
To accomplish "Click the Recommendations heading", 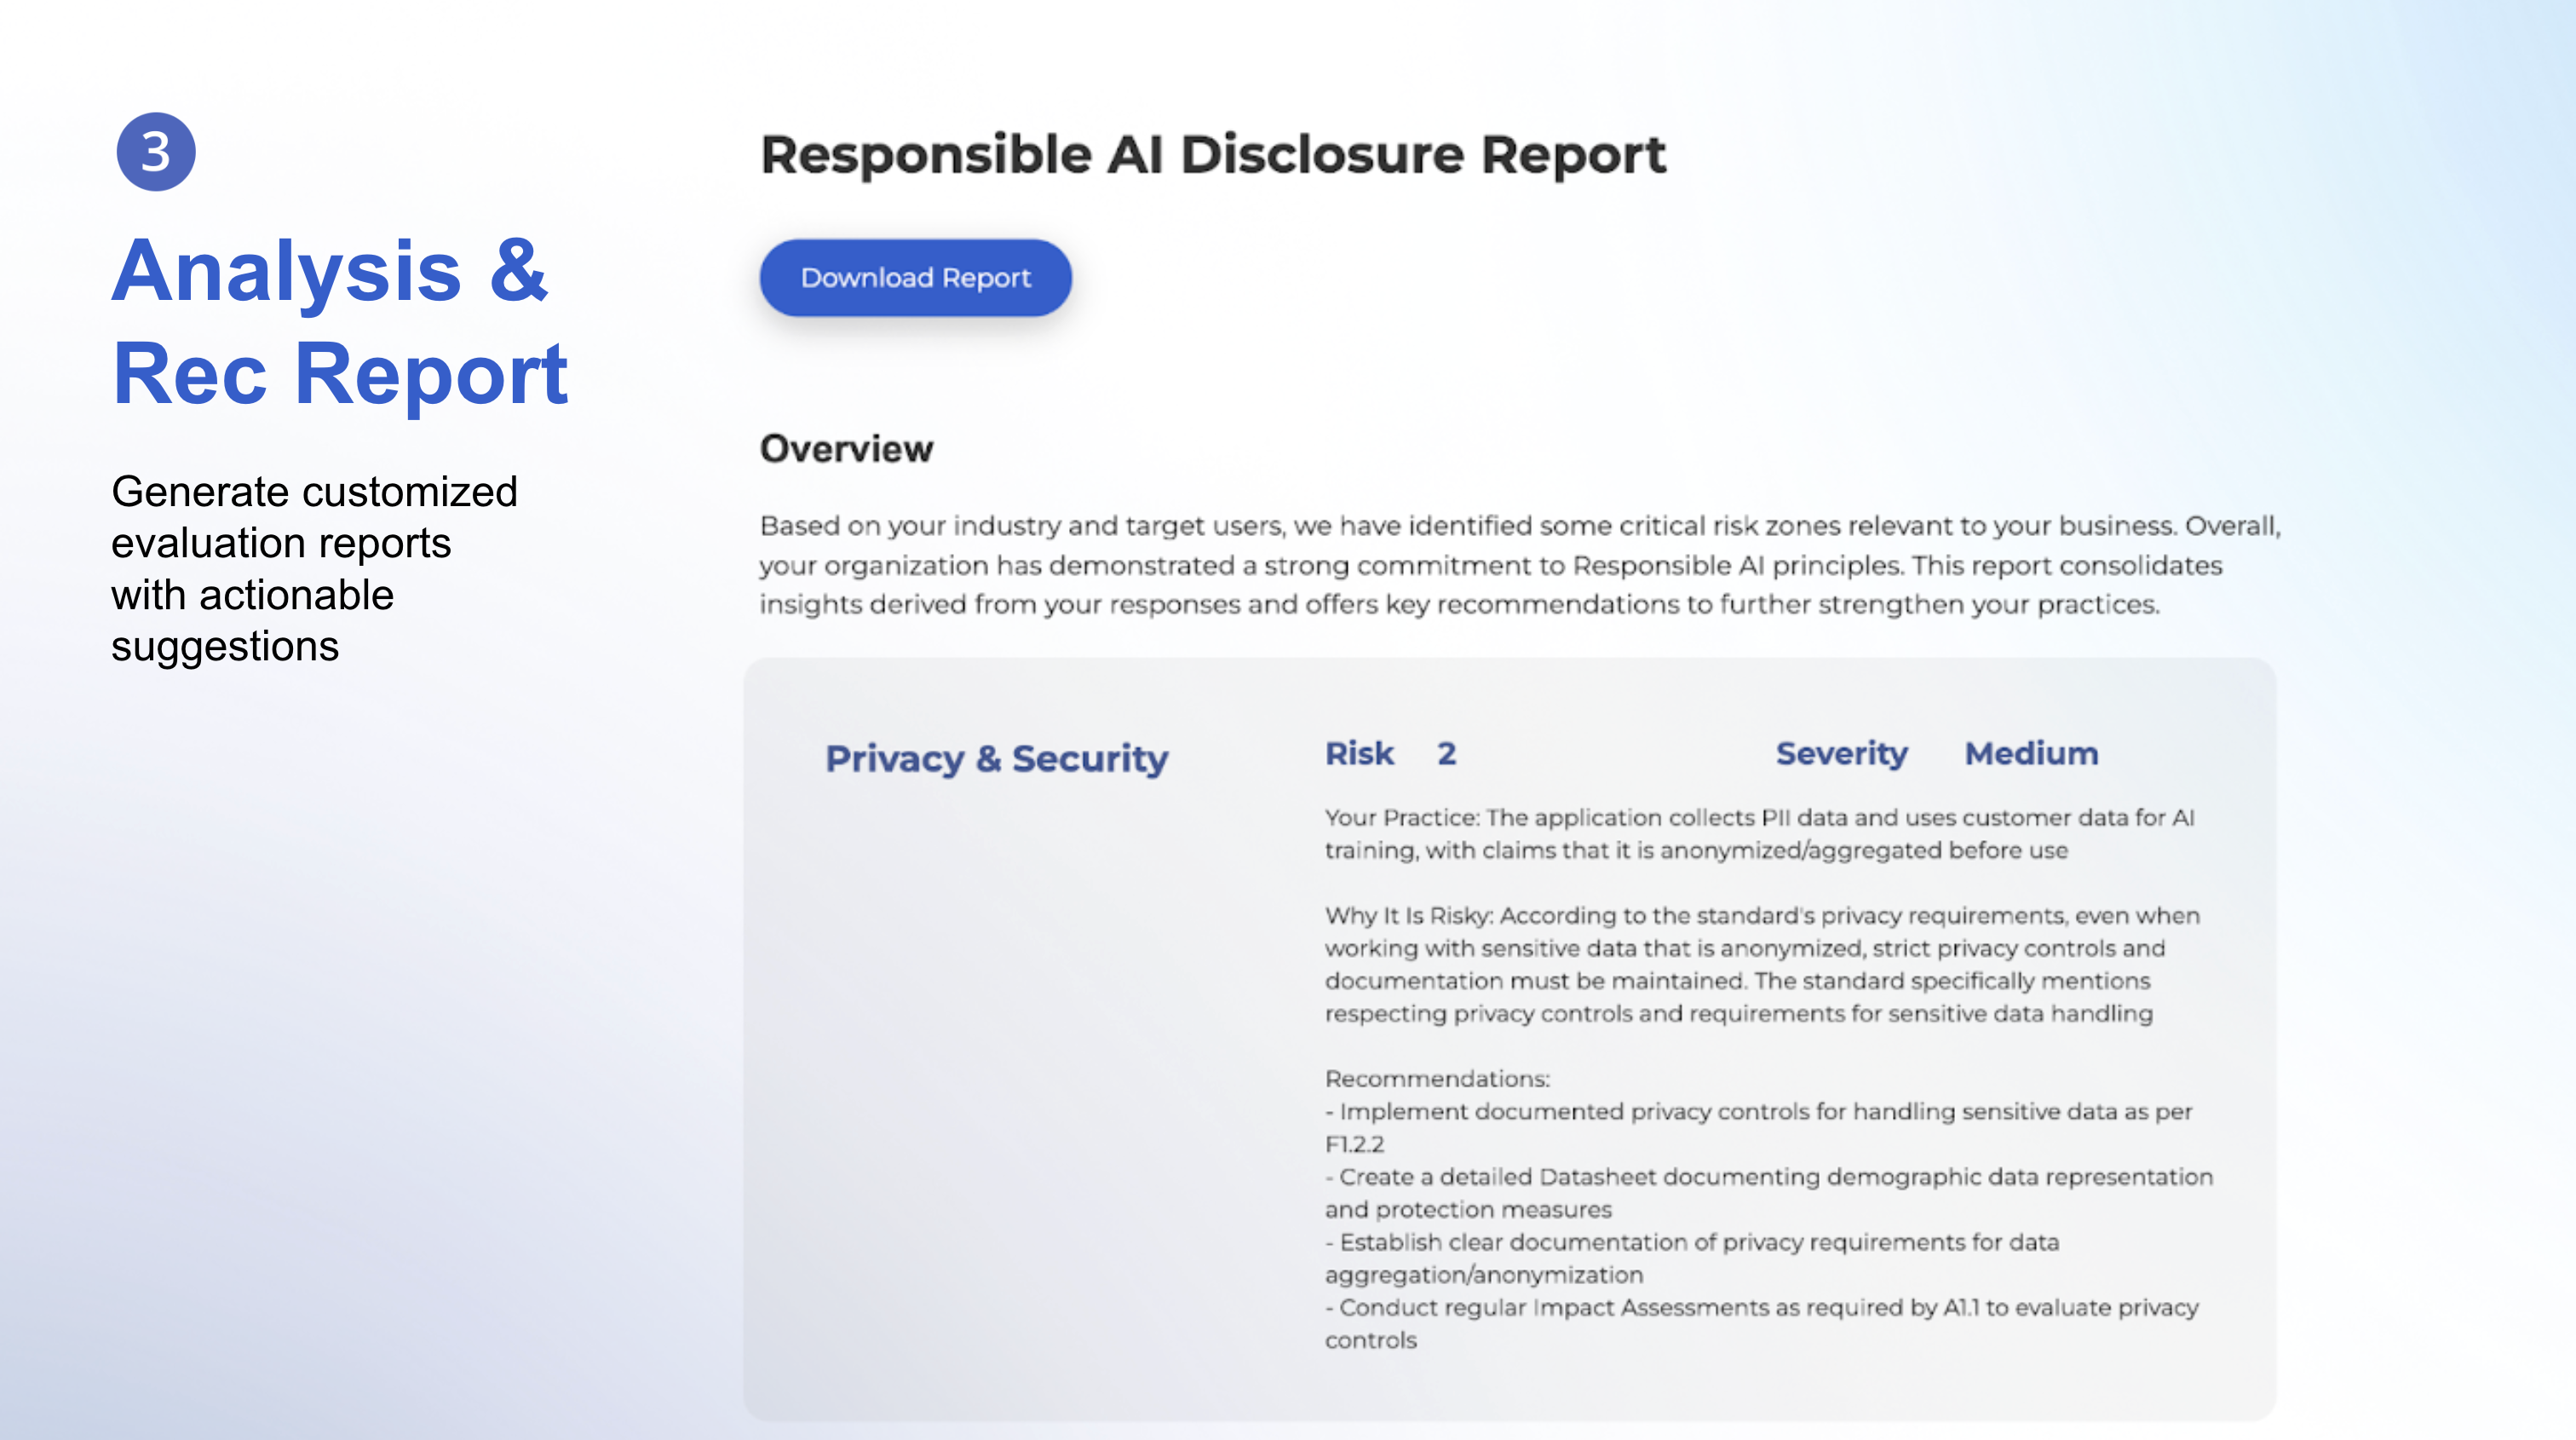I will [x=1436, y=1079].
